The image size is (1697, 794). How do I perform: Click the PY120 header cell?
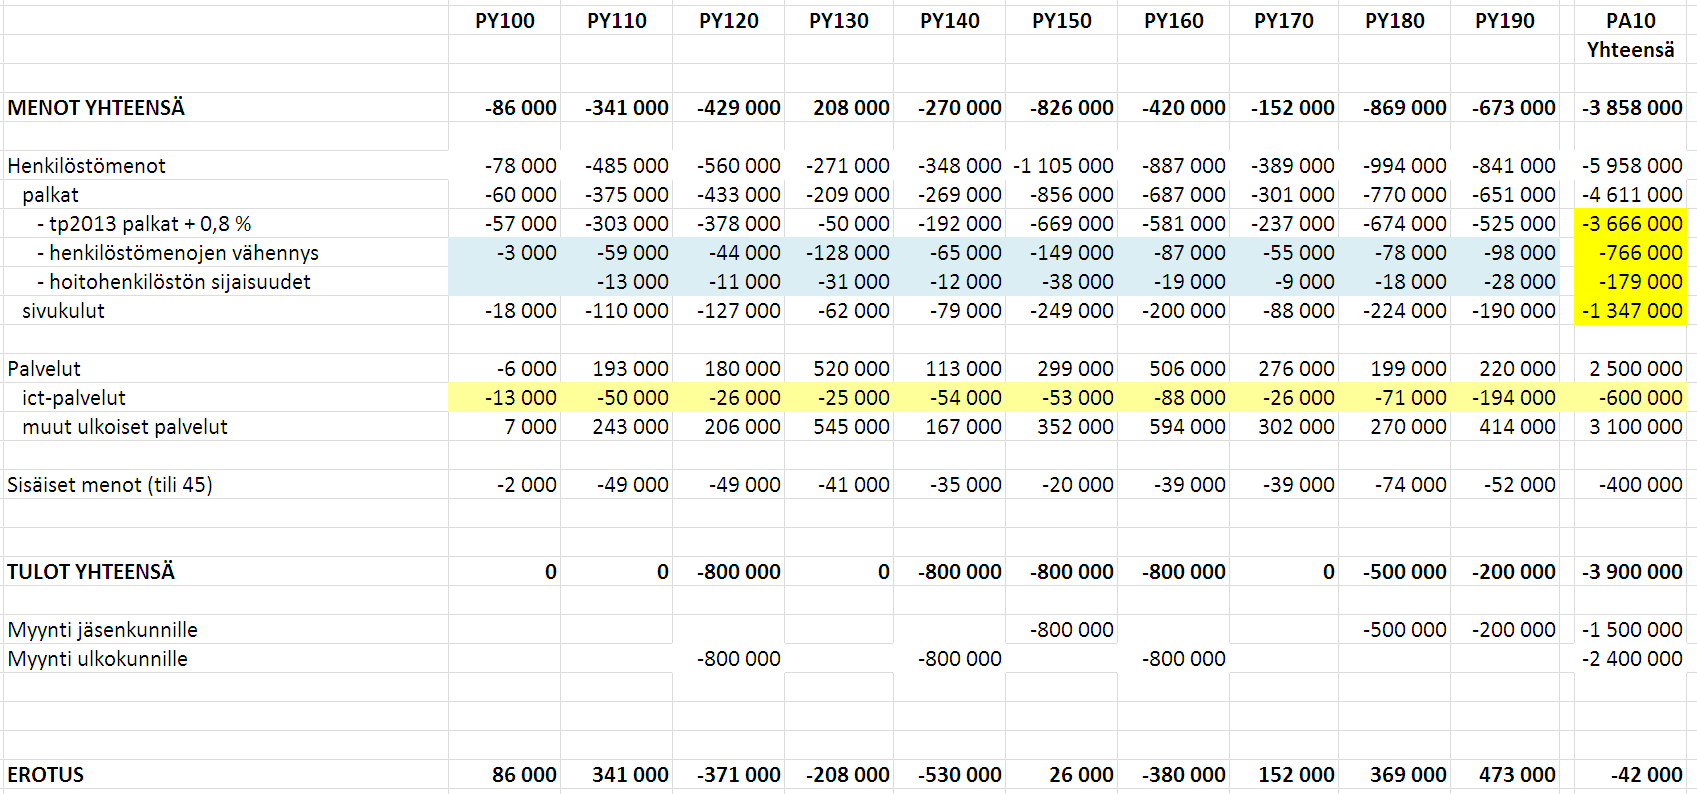(729, 21)
